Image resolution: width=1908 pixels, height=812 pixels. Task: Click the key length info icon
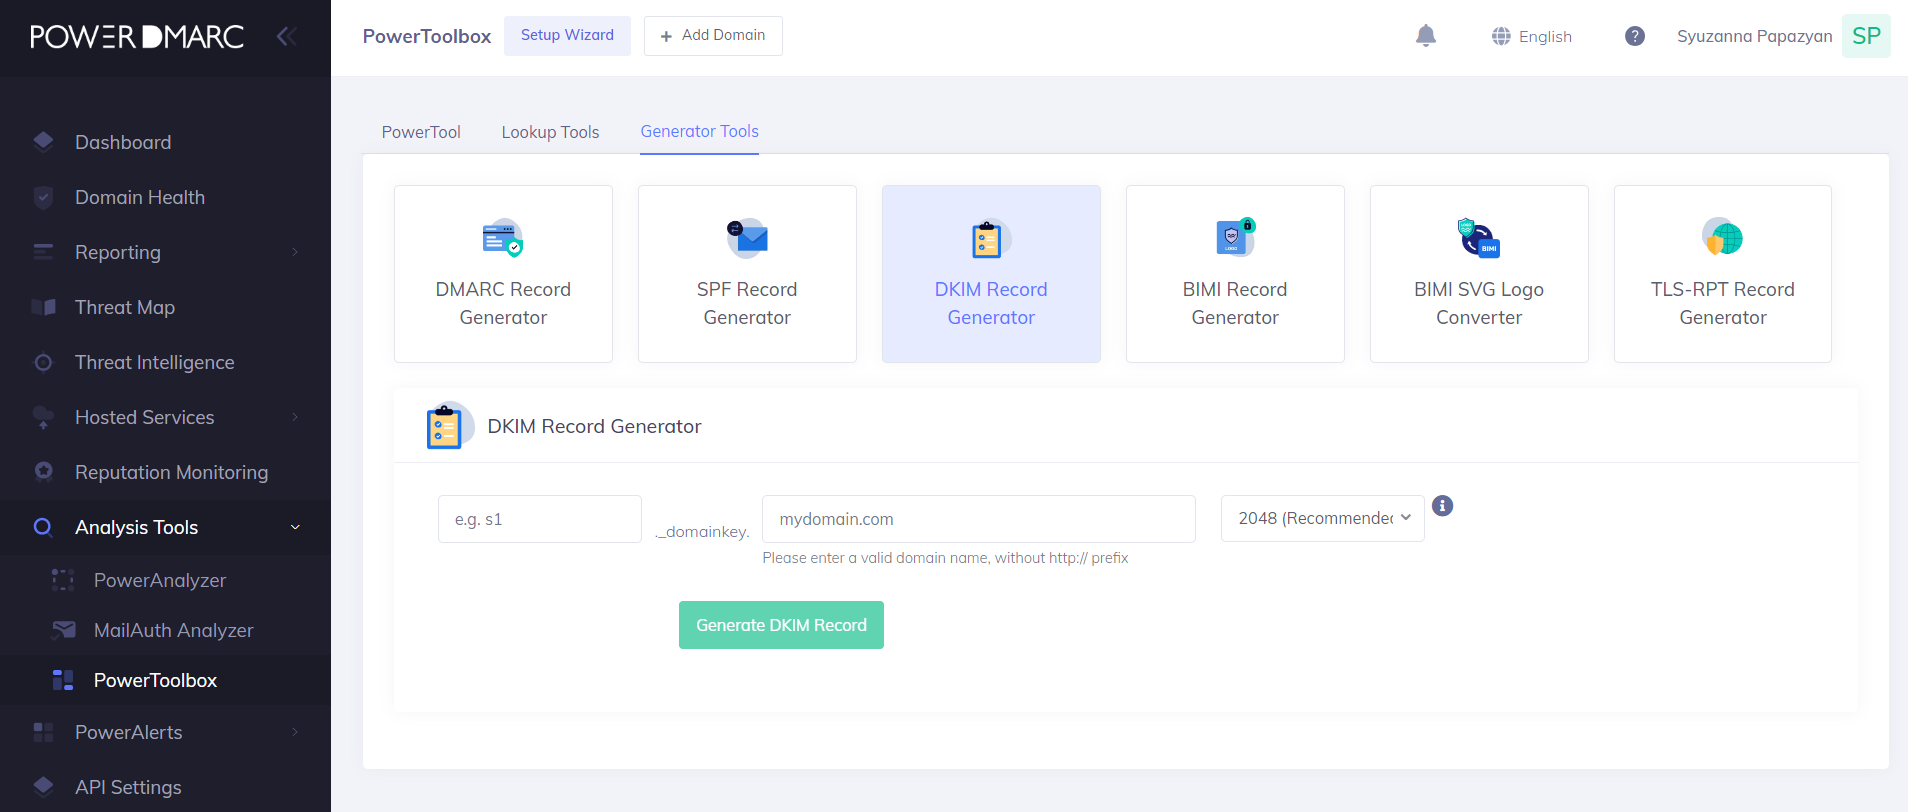click(x=1442, y=506)
